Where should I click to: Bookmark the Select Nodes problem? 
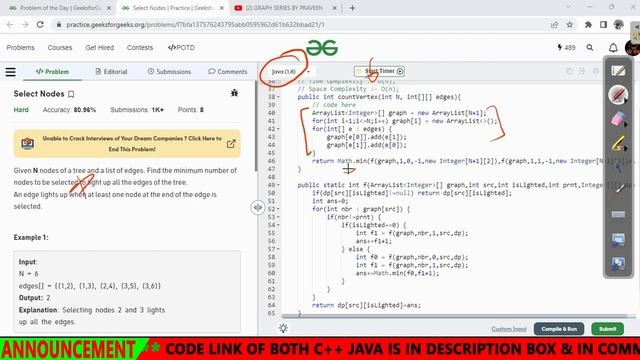[x=71, y=94]
